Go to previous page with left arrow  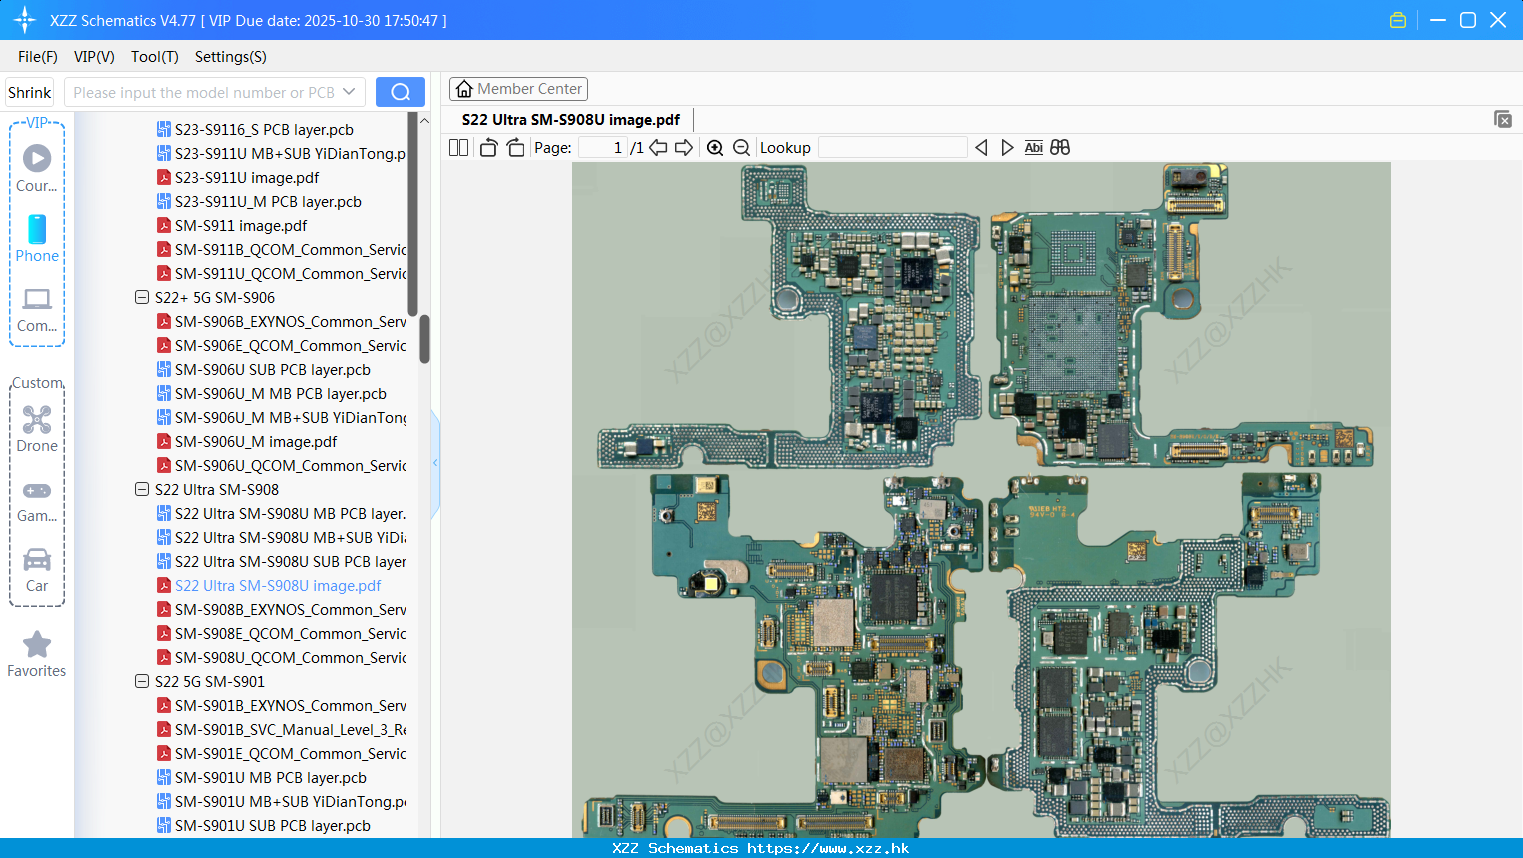(658, 147)
